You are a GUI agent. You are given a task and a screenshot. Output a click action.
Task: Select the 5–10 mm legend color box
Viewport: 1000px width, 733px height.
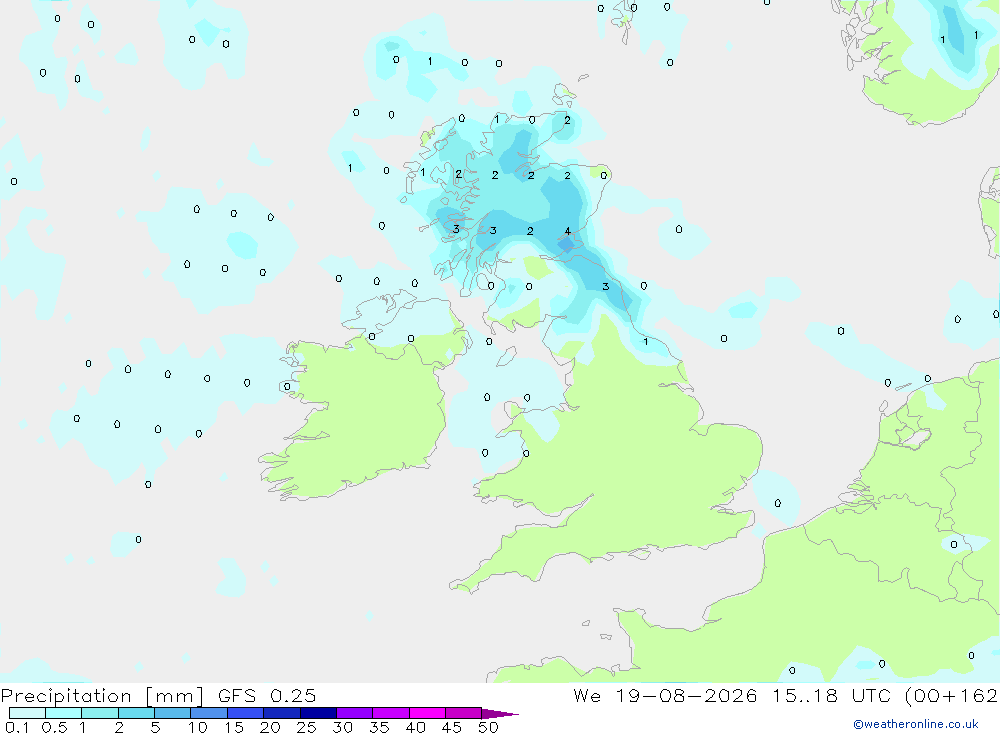click(173, 713)
